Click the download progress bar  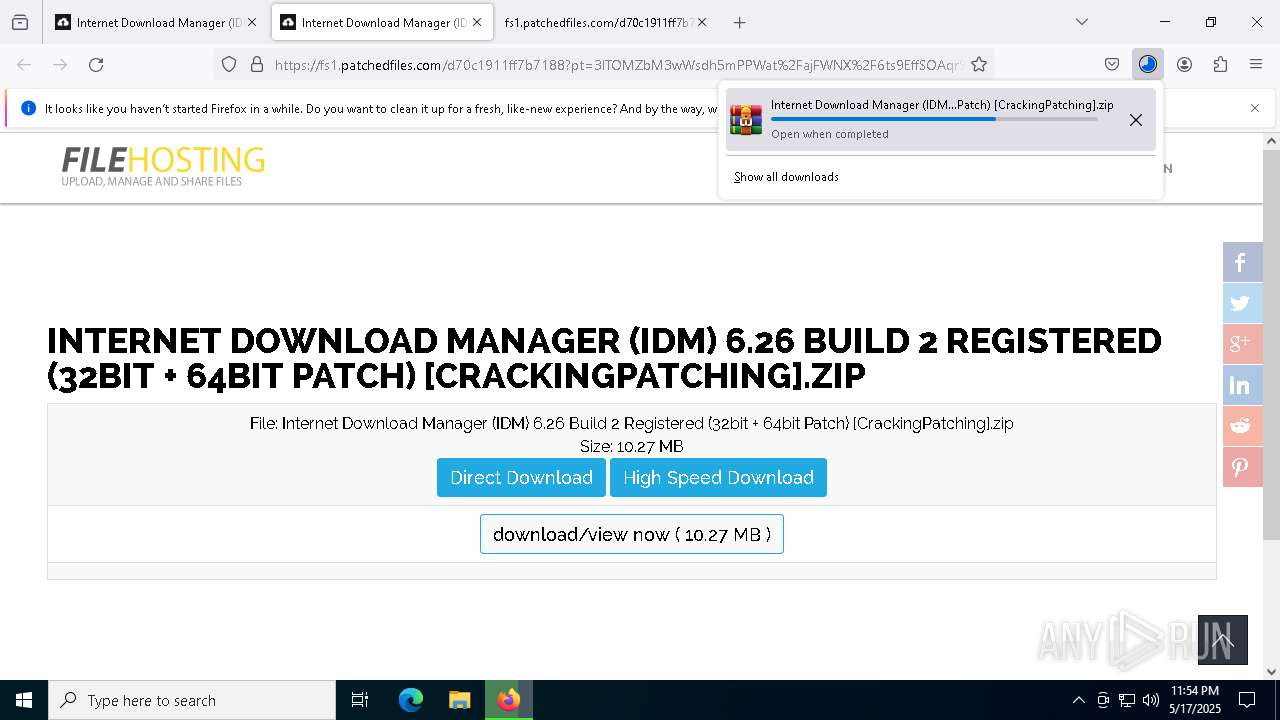click(934, 119)
